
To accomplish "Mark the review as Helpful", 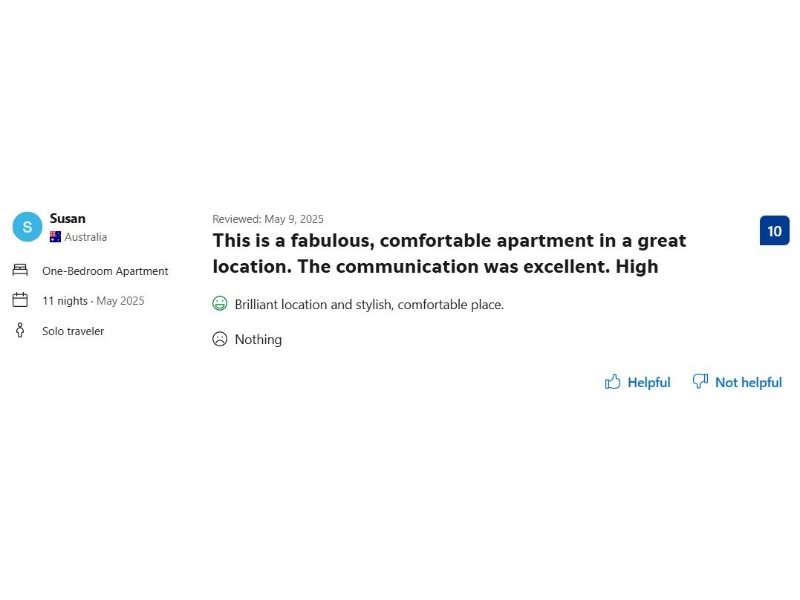I will (x=648, y=382).
